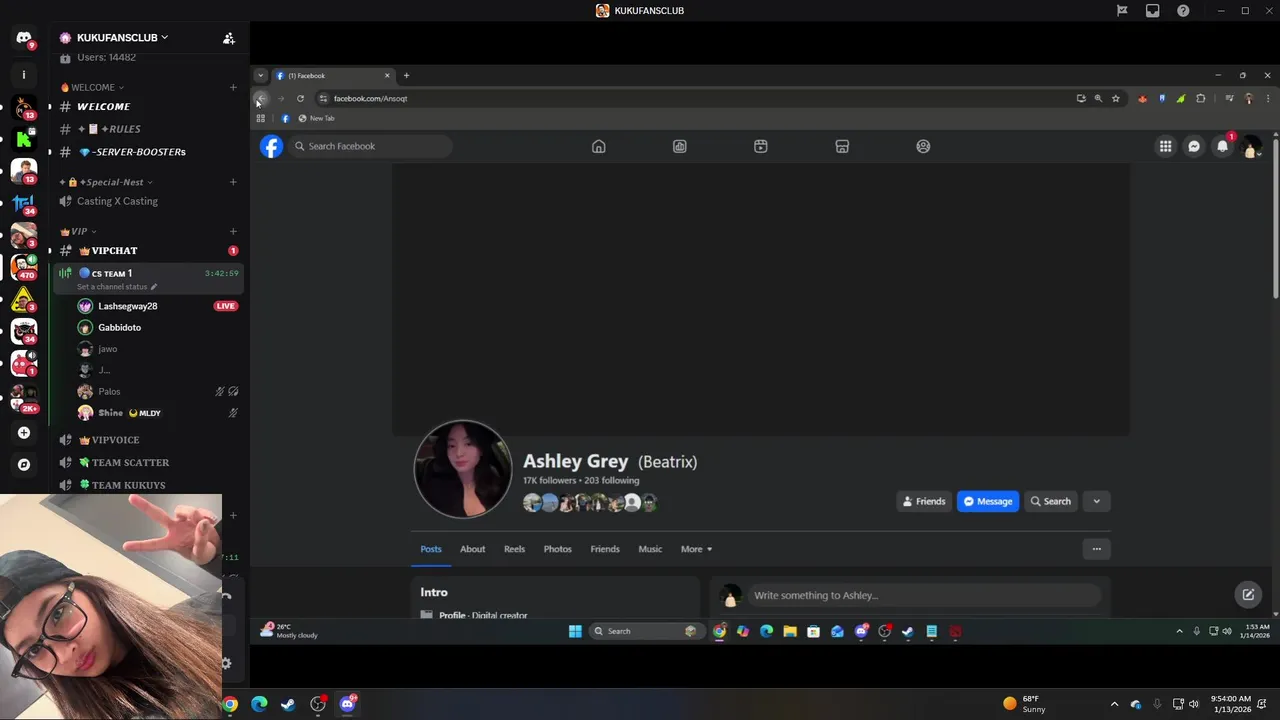Screen dimensions: 1280x720
Task: Expand KUKUFANSCLUB server dropdown
Action: coord(164,38)
